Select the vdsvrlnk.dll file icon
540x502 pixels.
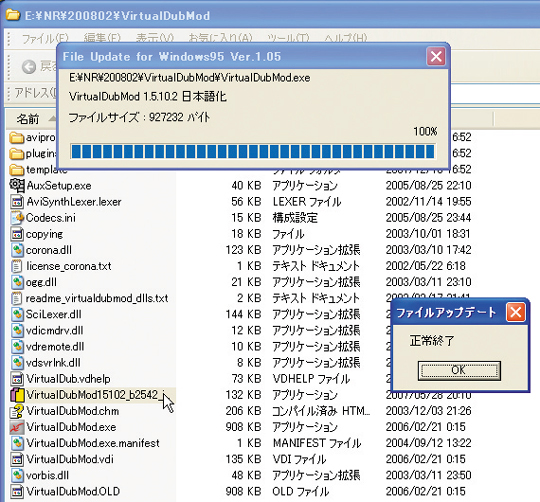(x=17, y=363)
